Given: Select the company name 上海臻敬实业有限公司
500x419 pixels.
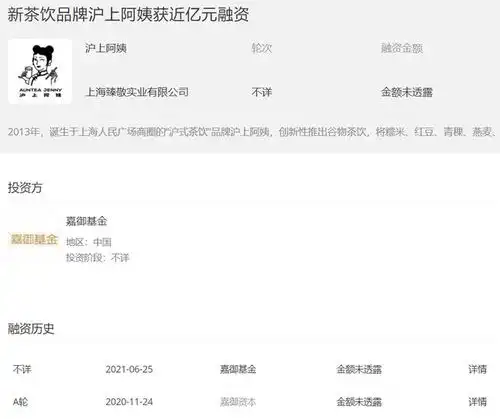Looking at the screenshot, I should click(137, 92).
